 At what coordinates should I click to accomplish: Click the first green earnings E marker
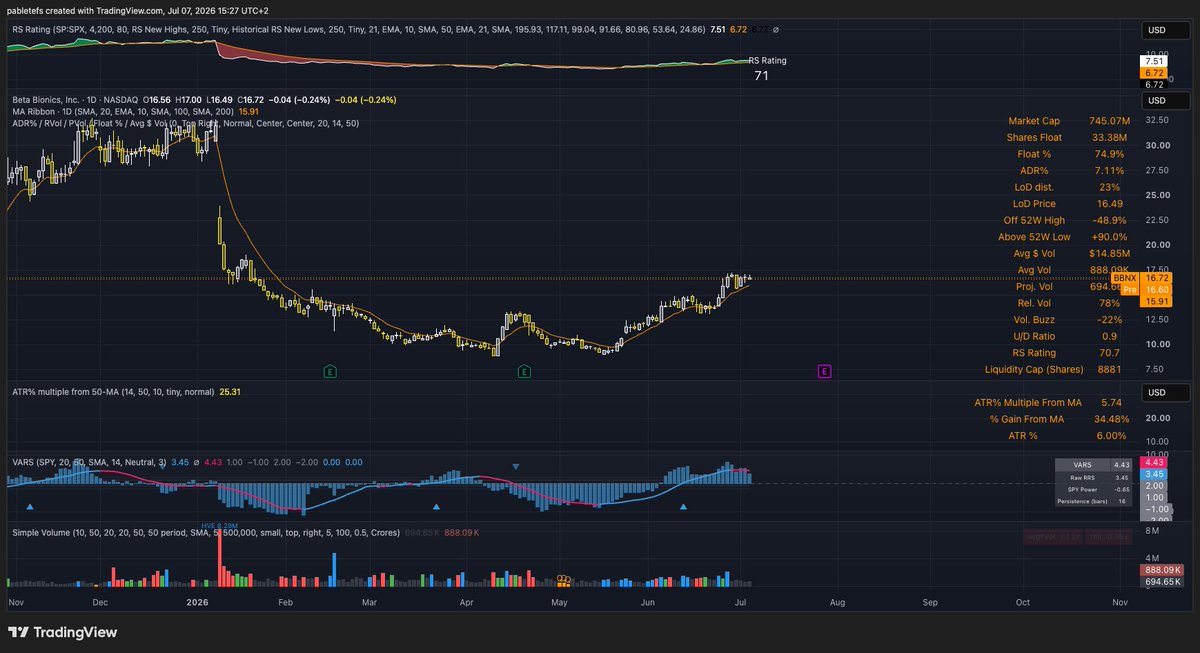pos(329,372)
